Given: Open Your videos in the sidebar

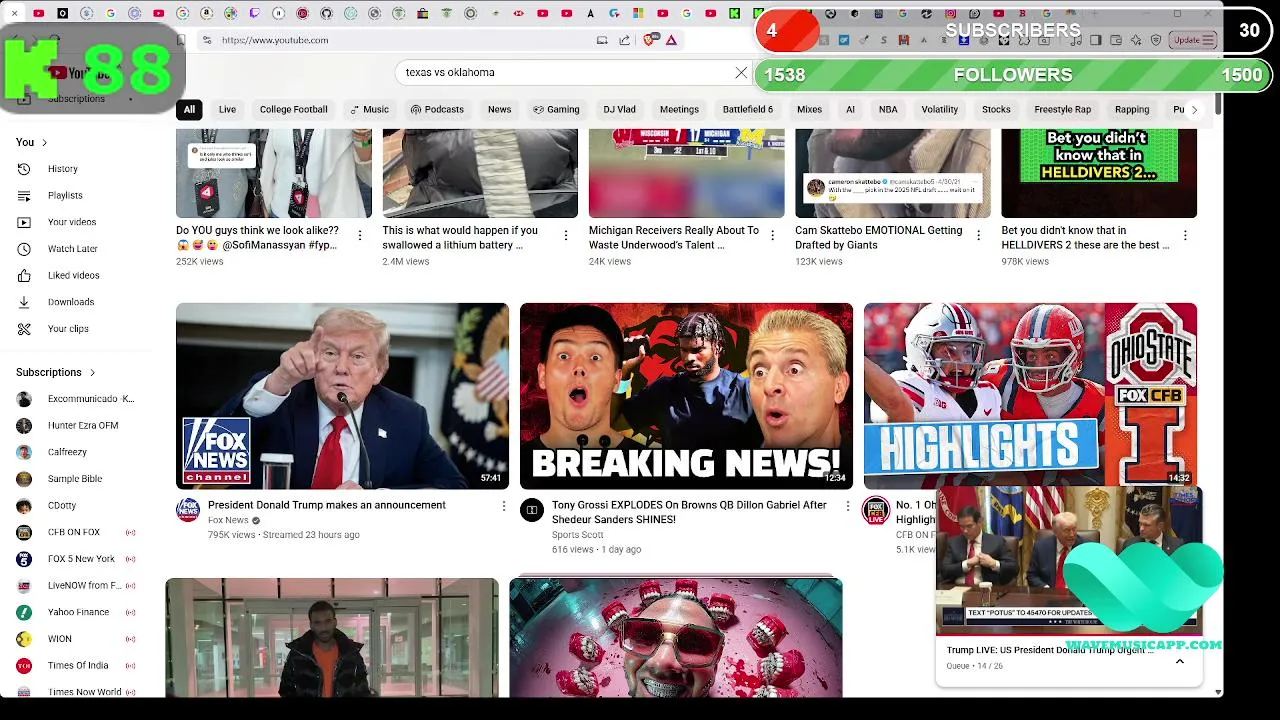Looking at the screenshot, I should 72,222.
